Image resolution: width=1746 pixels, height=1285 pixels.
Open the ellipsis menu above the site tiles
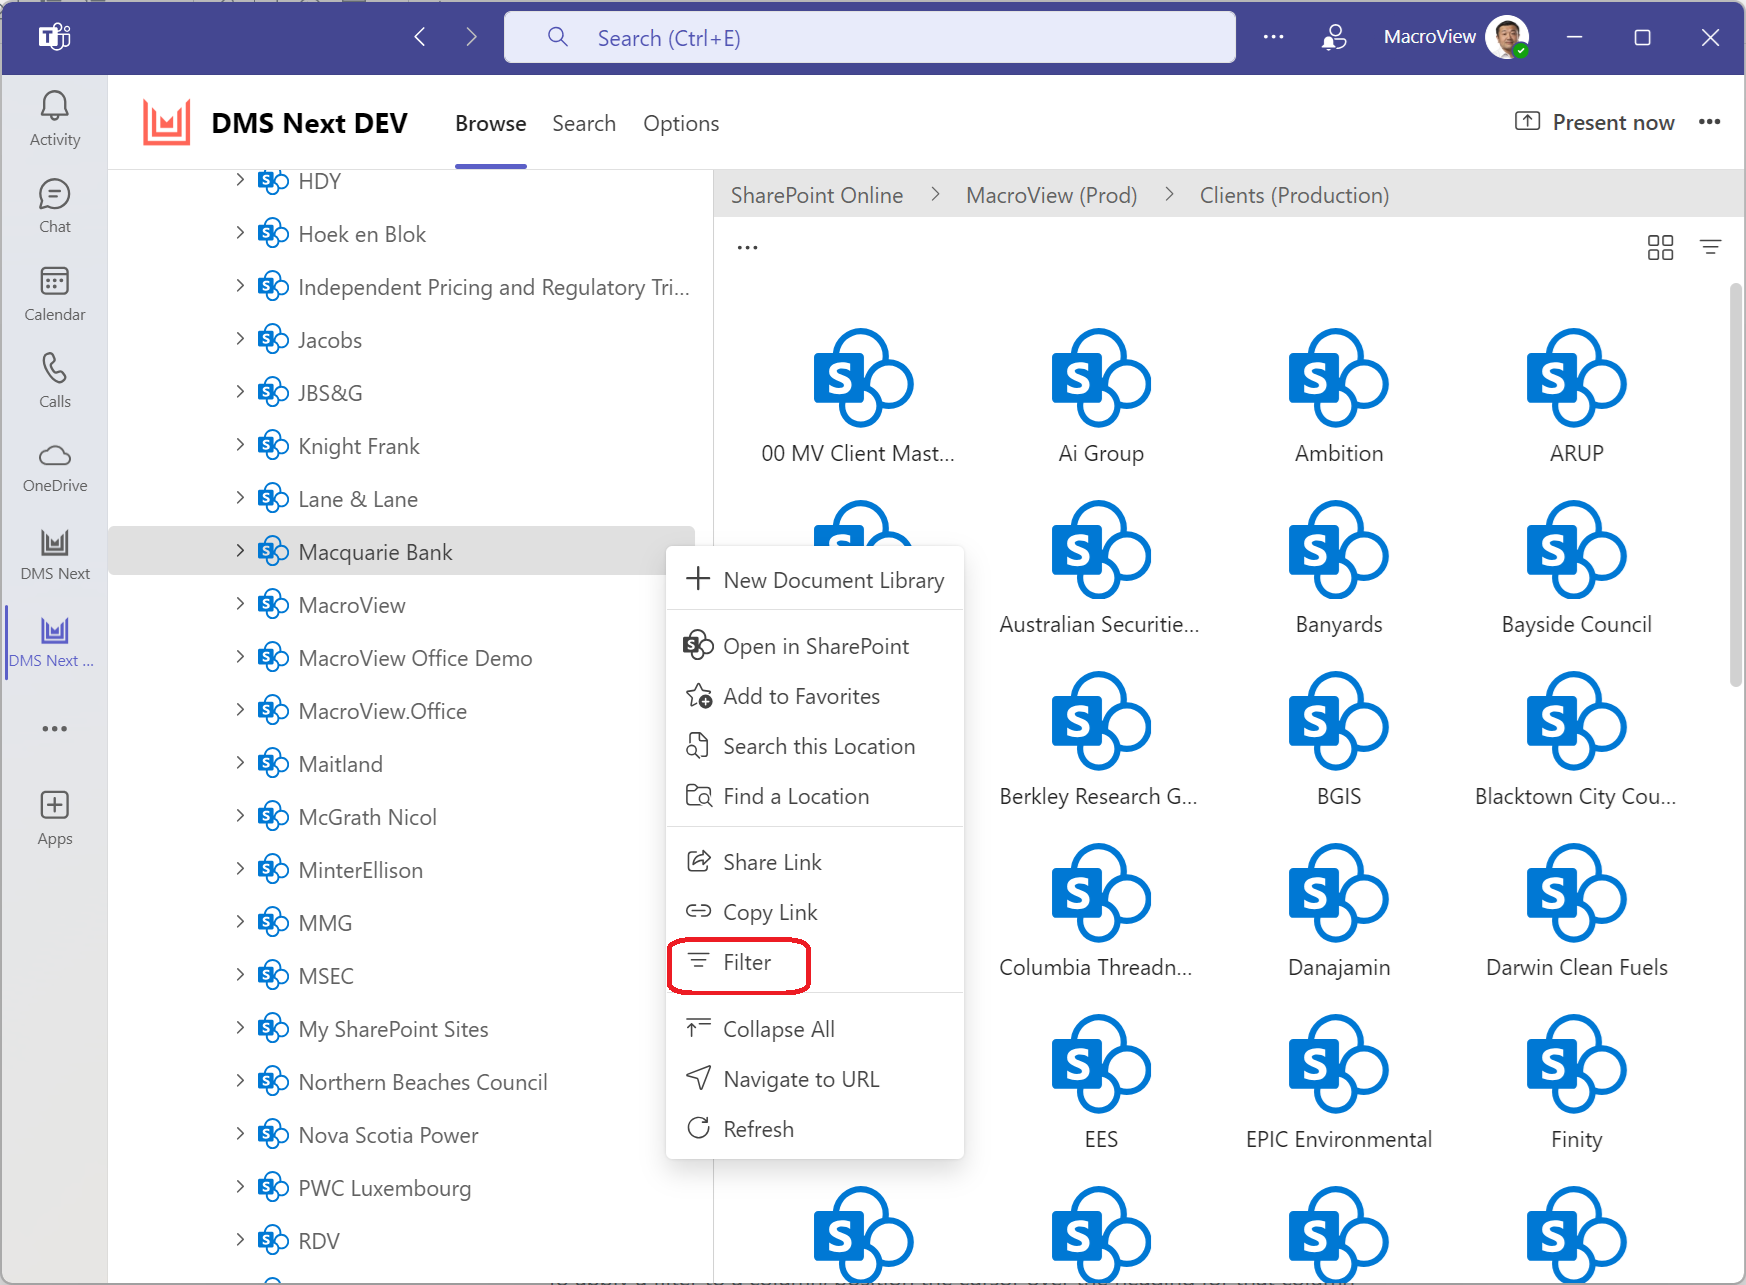[747, 247]
